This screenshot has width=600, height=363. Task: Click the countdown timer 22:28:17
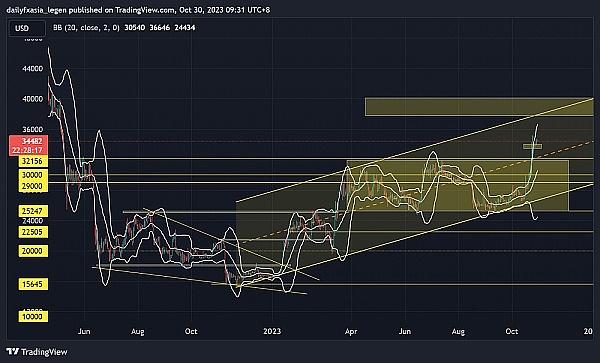(28, 150)
